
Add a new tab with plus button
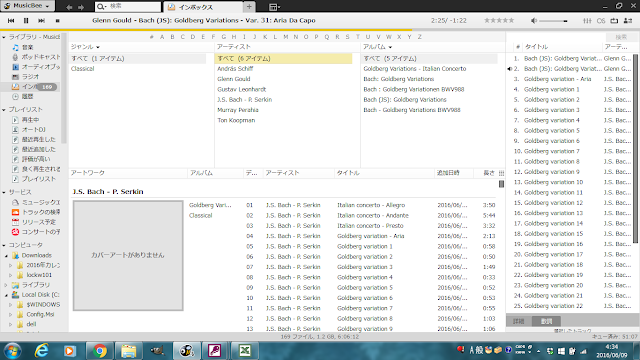pyautogui.click(x=249, y=7)
